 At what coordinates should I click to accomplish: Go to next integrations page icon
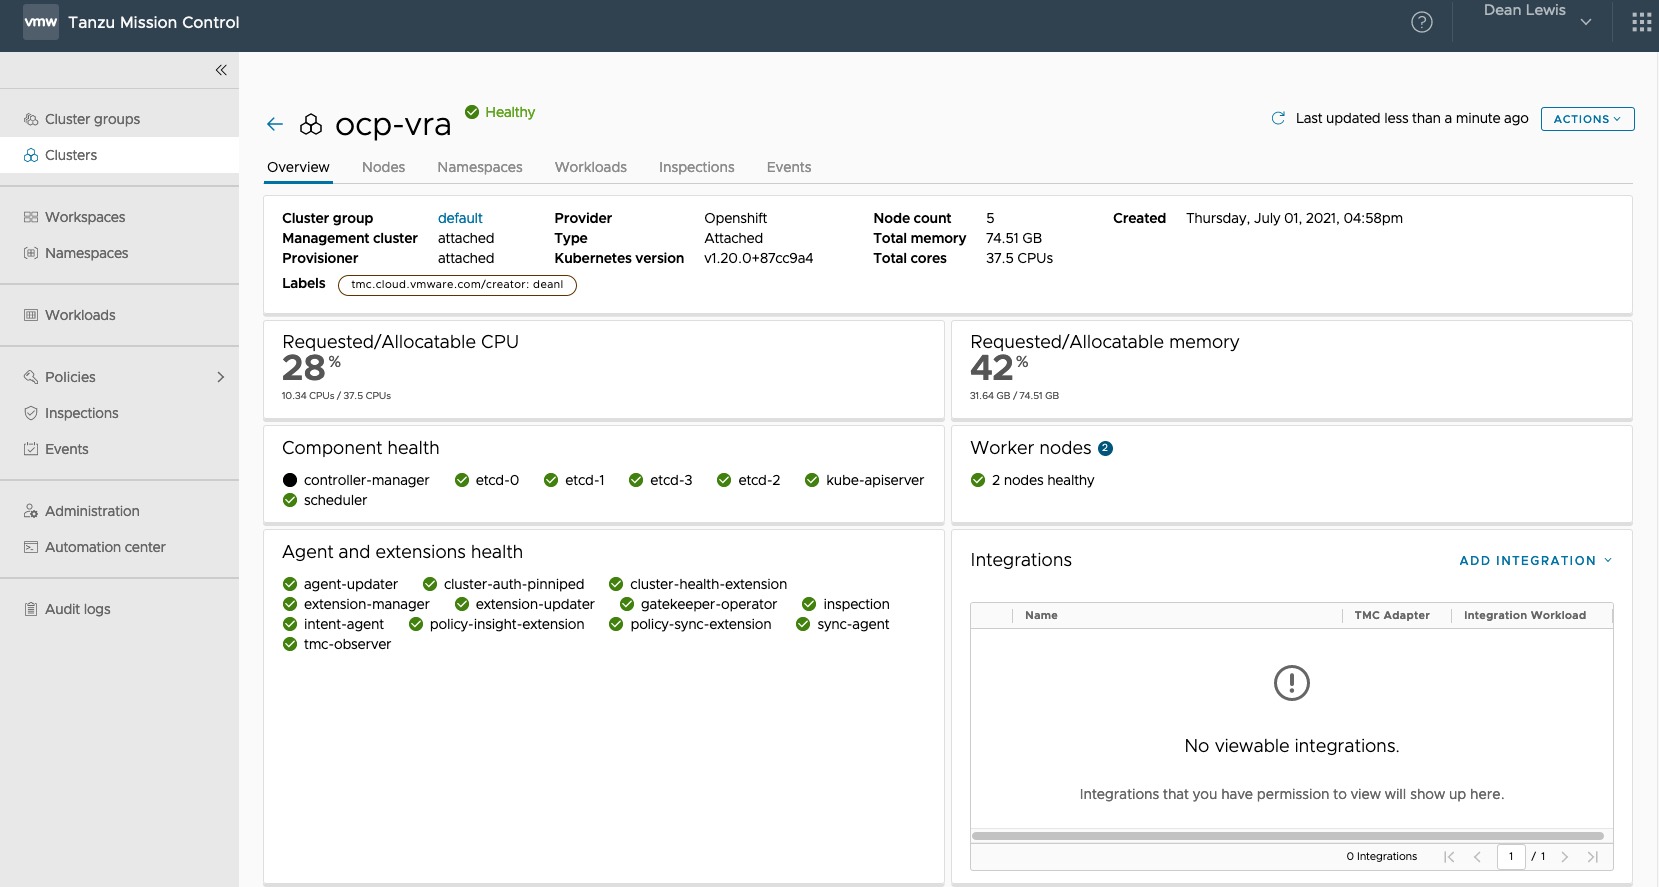click(1565, 857)
